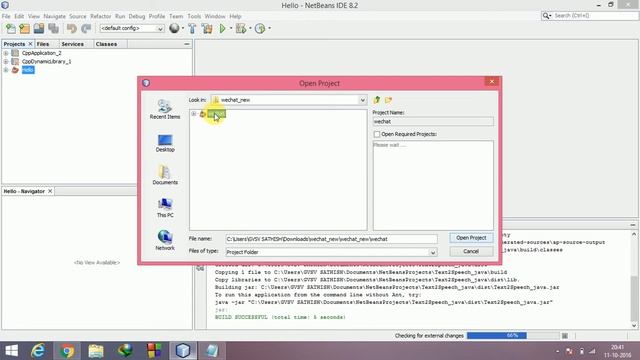Click the New File toolbar icon
Viewport: 640px width, 360px height.
pyautogui.click(x=11, y=29)
